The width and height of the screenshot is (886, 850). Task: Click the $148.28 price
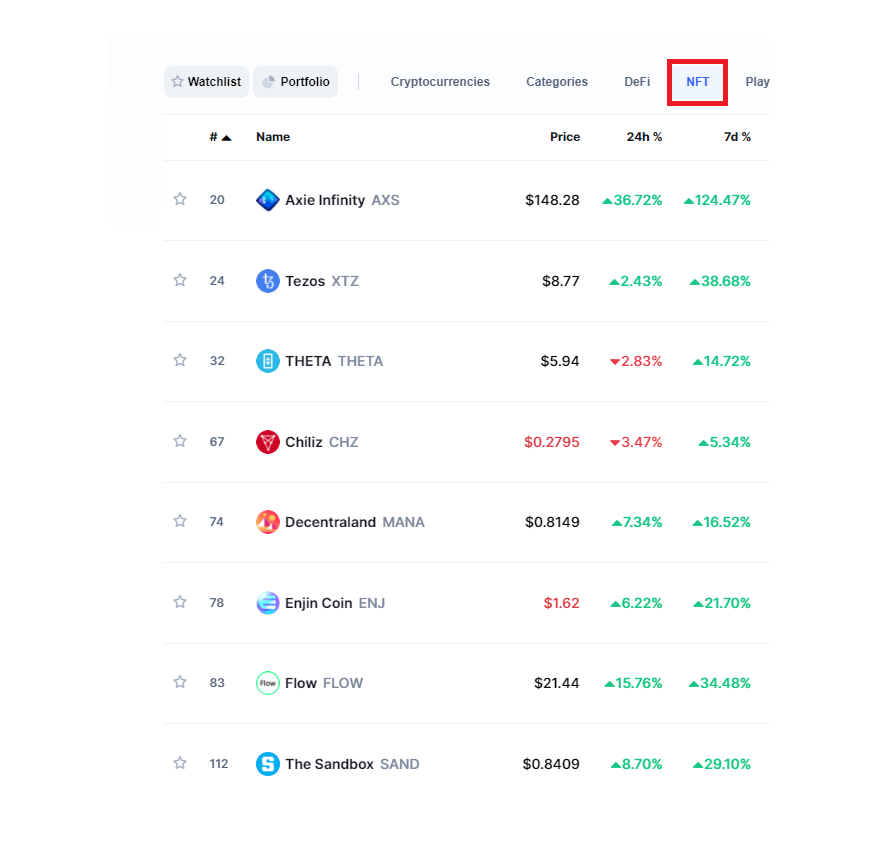pos(552,200)
